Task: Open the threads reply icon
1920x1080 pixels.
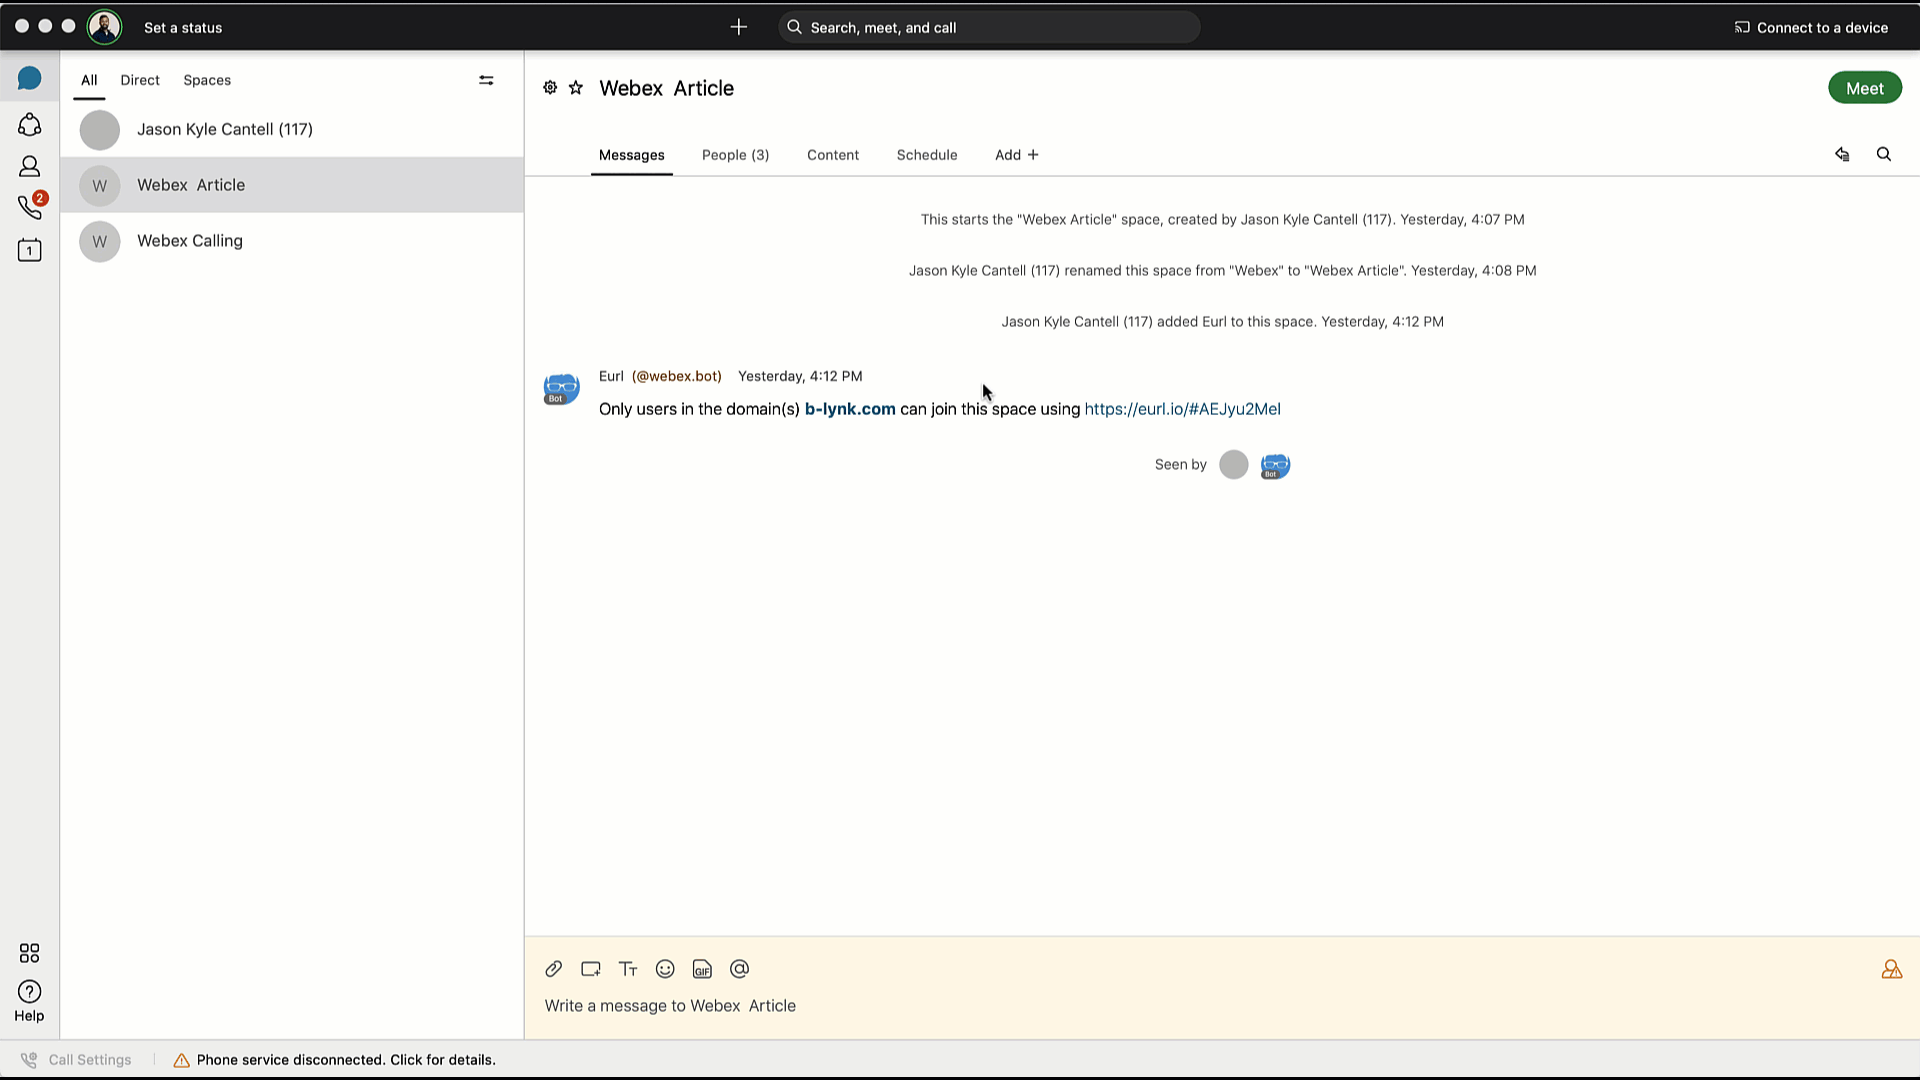Action: [1842, 154]
